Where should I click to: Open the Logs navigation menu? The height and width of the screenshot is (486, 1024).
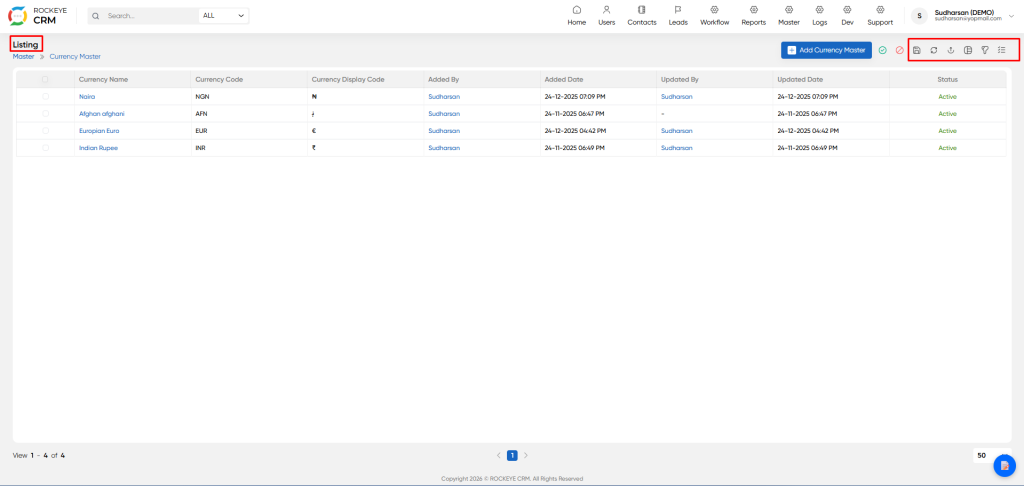click(x=820, y=16)
